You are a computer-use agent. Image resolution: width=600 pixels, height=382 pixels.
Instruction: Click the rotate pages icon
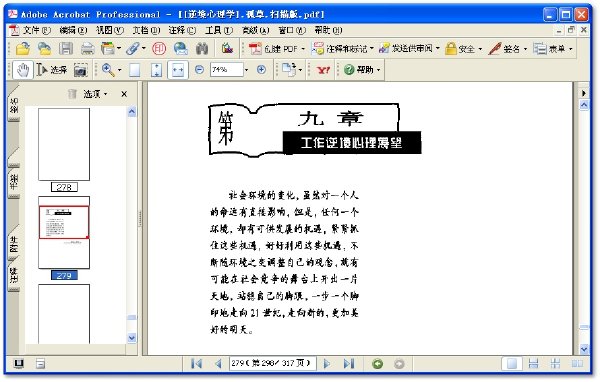pyautogui.click(x=289, y=70)
